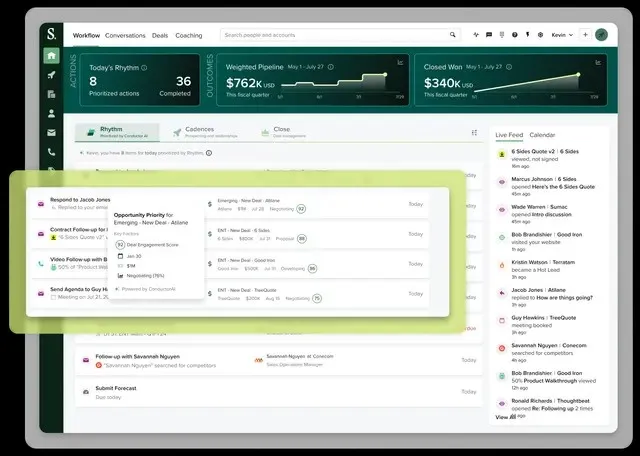Select the Close tab

coord(284,132)
